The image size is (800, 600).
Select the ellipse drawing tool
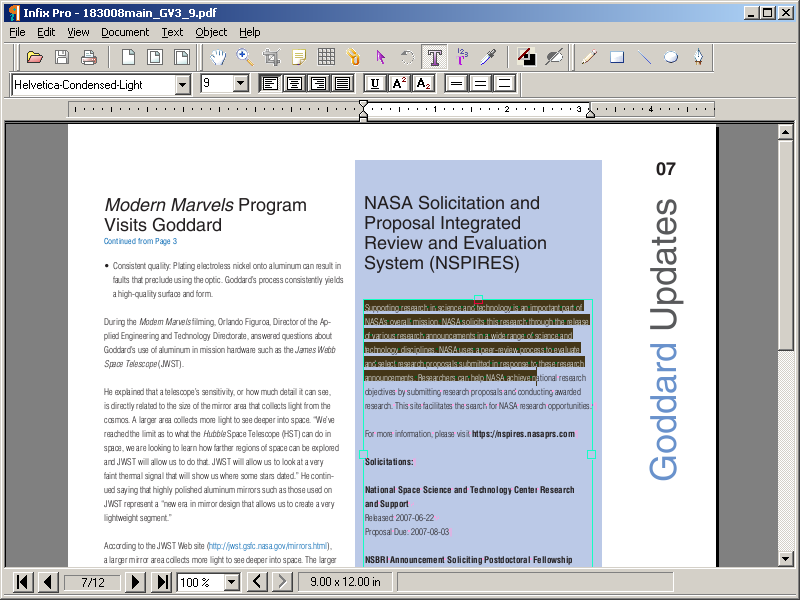pos(671,57)
